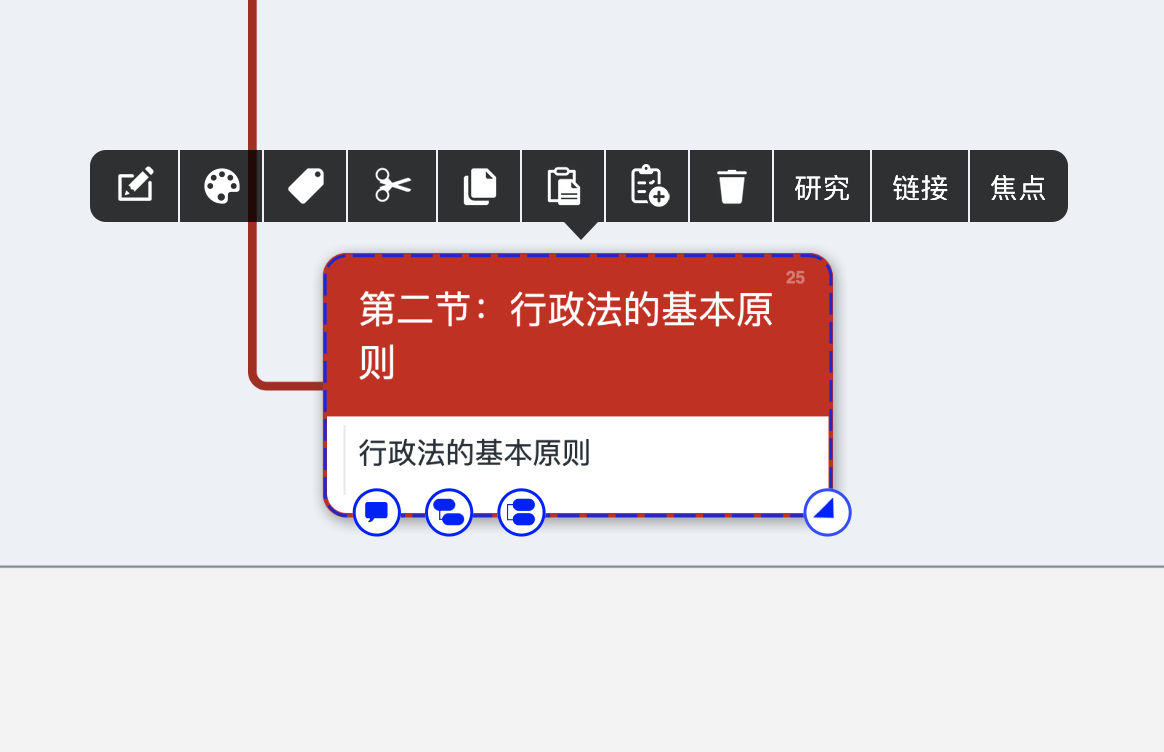Cut the card with scissors icon

[x=393, y=186]
